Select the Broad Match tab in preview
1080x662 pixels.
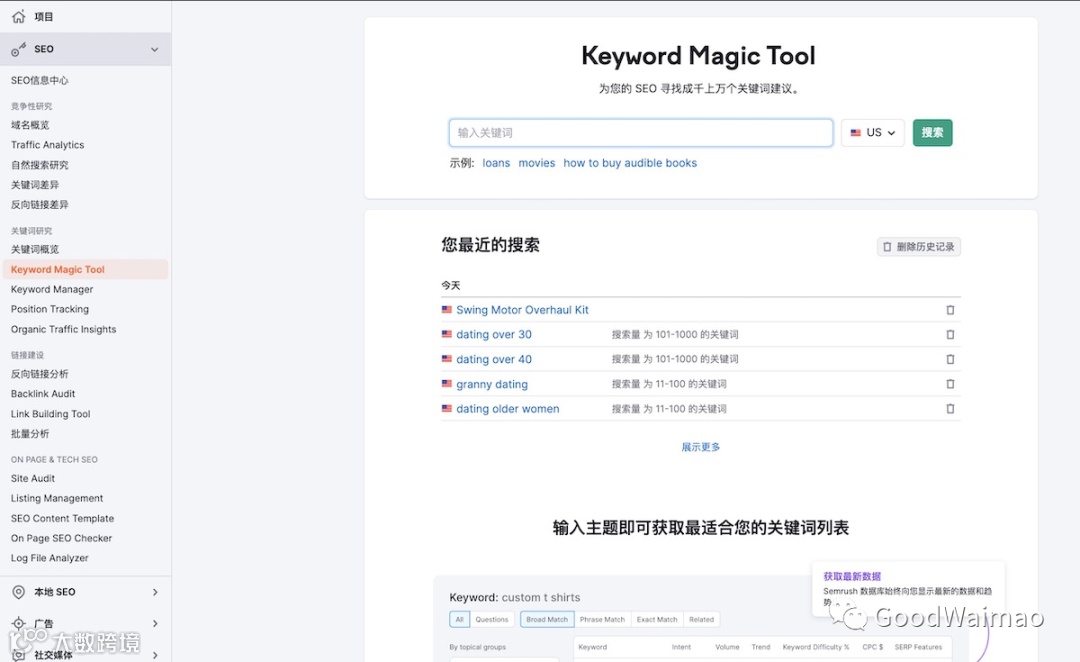pos(547,619)
